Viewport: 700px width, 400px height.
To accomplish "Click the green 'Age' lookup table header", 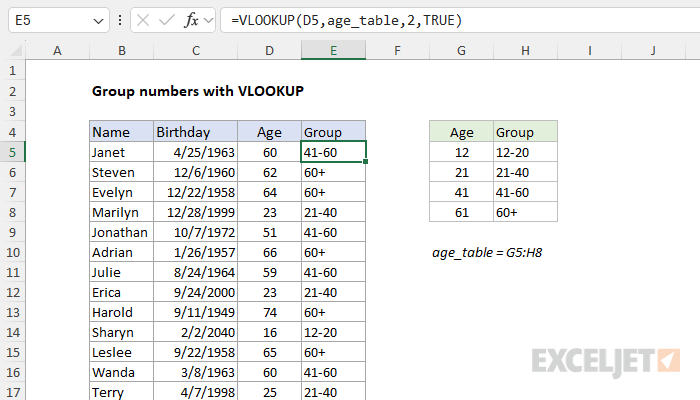I will [461, 132].
